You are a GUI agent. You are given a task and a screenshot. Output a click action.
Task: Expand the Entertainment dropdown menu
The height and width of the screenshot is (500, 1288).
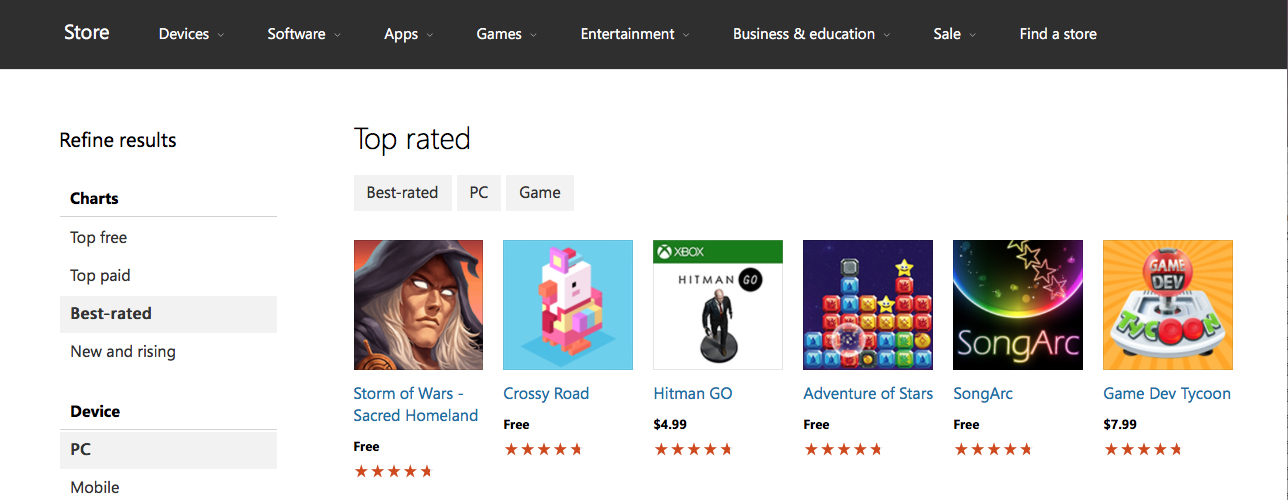pos(635,34)
